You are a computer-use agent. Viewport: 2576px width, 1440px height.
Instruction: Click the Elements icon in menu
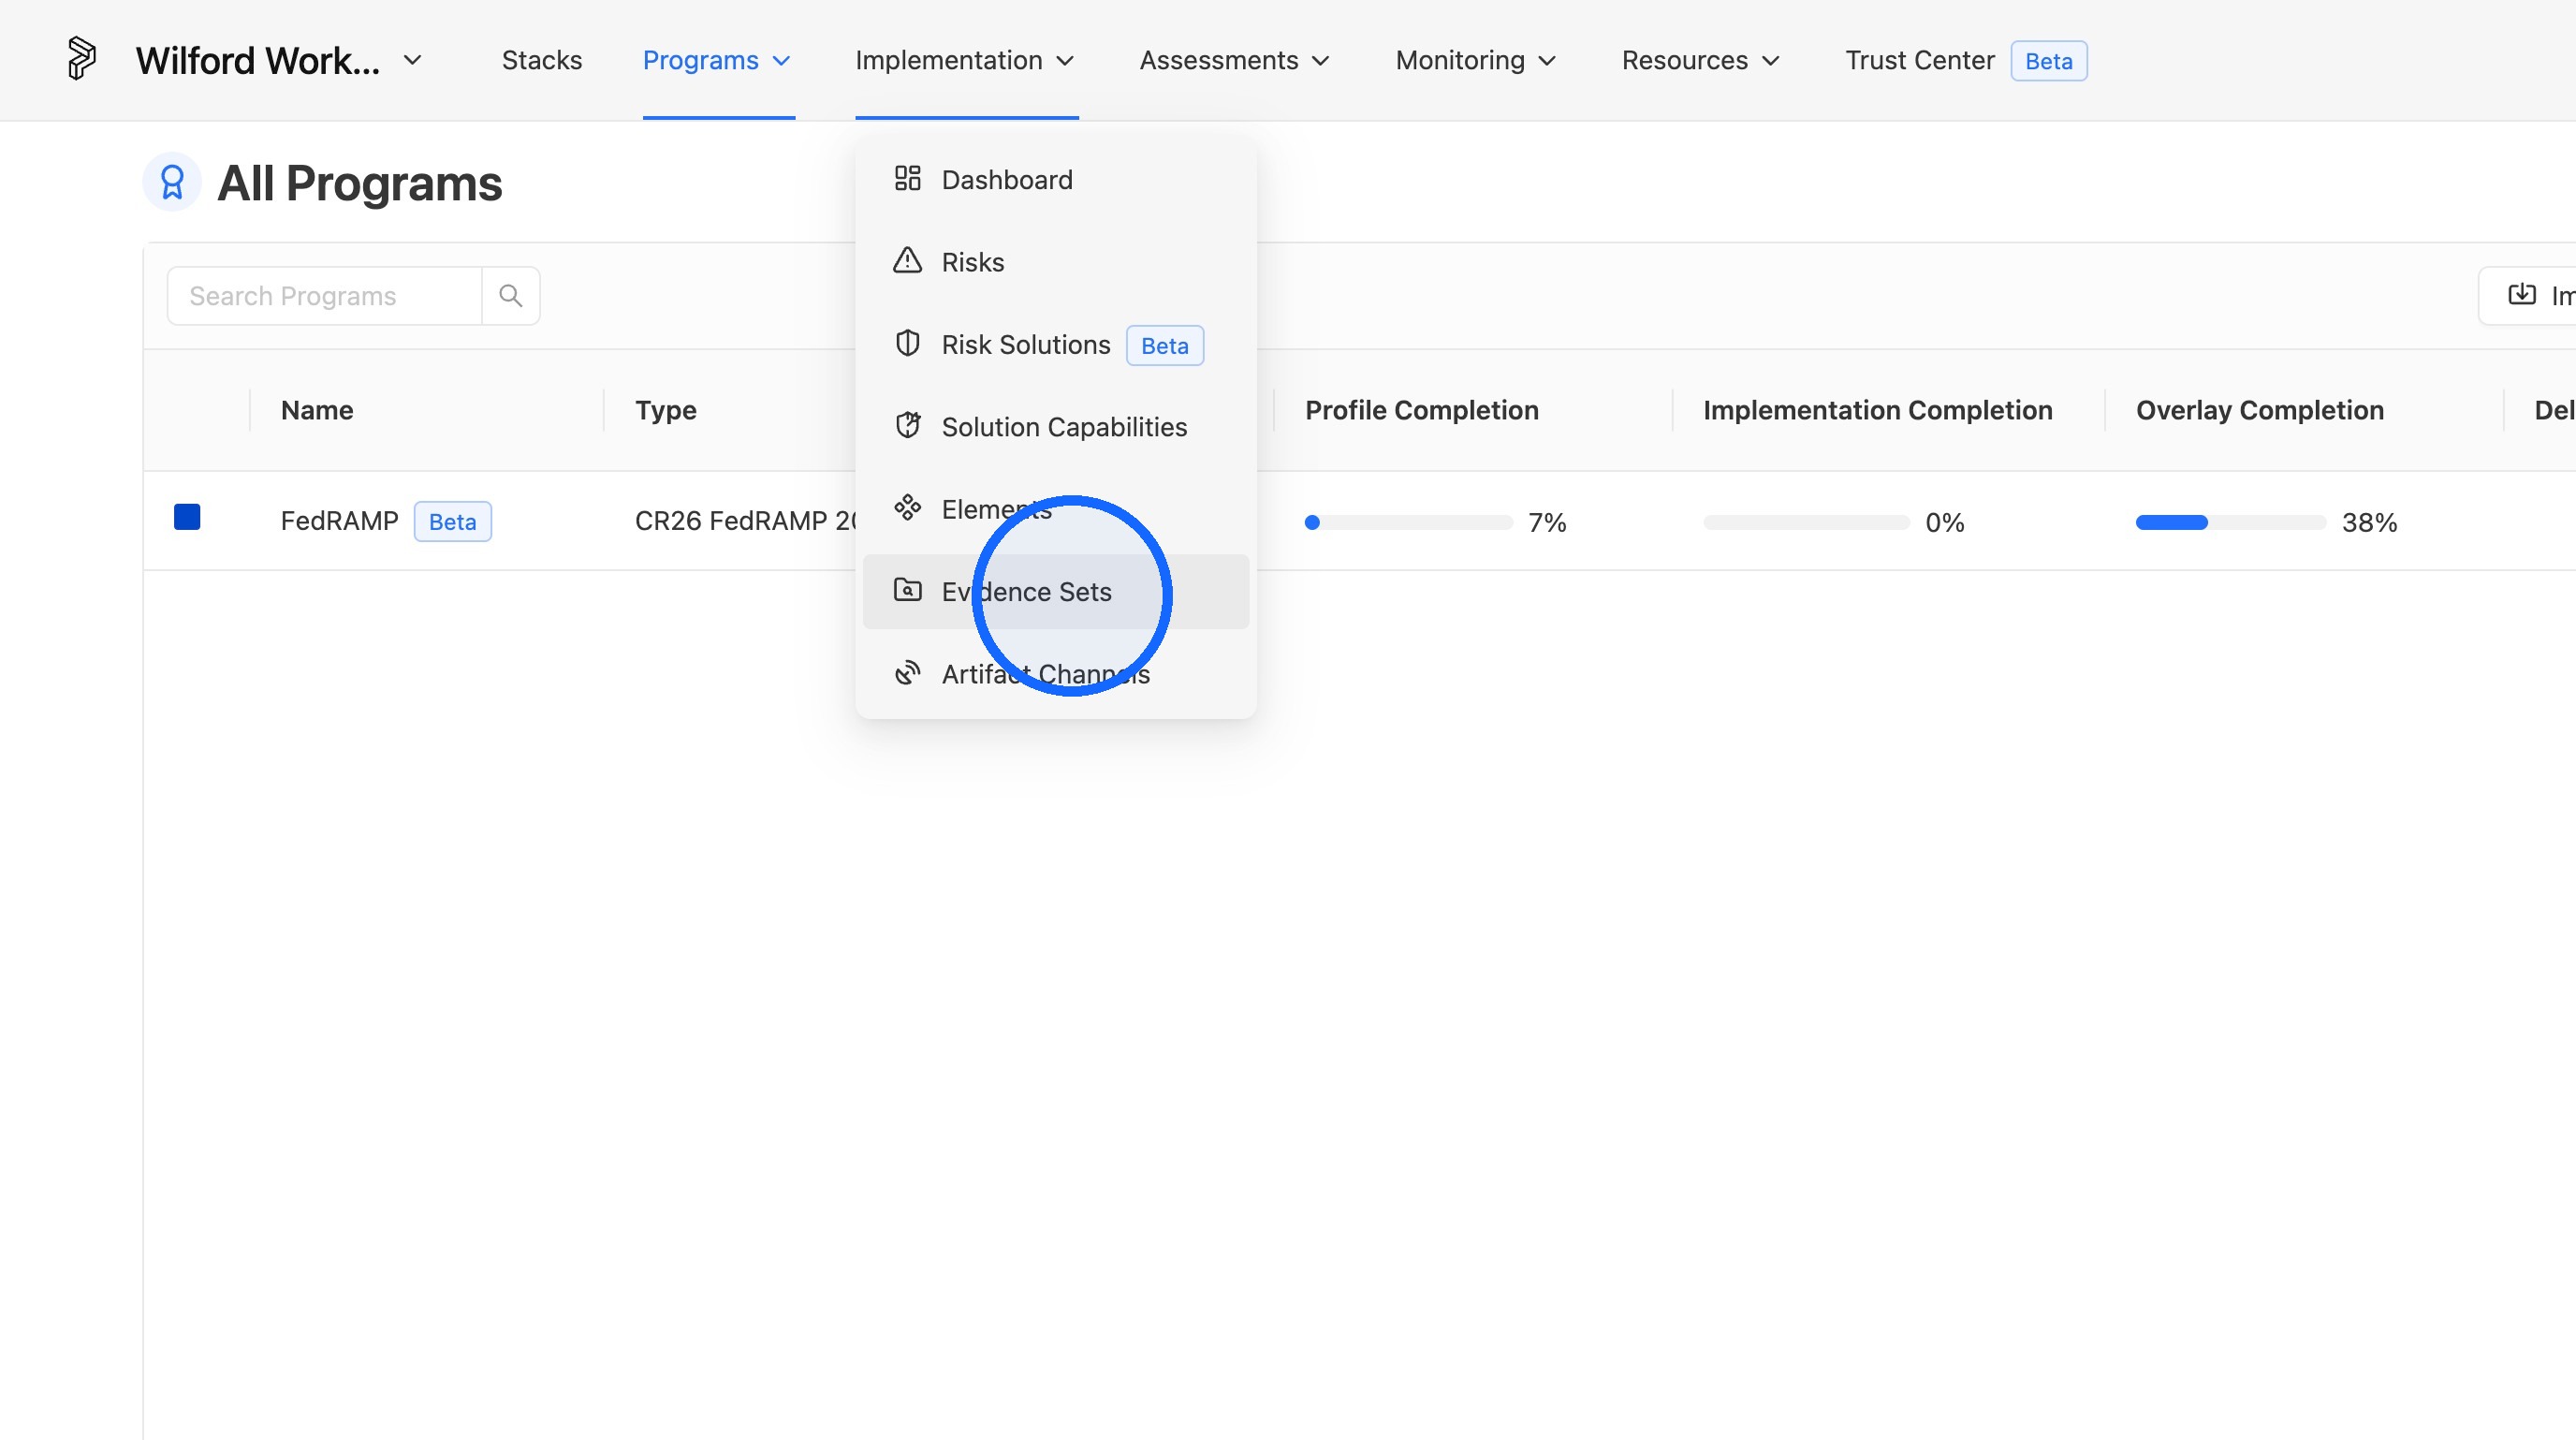pyautogui.click(x=907, y=508)
